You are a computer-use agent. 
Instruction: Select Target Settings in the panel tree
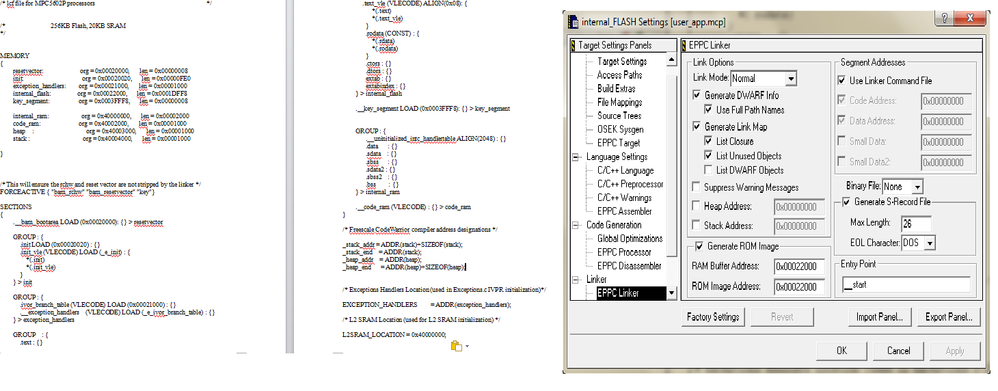[x=621, y=62]
